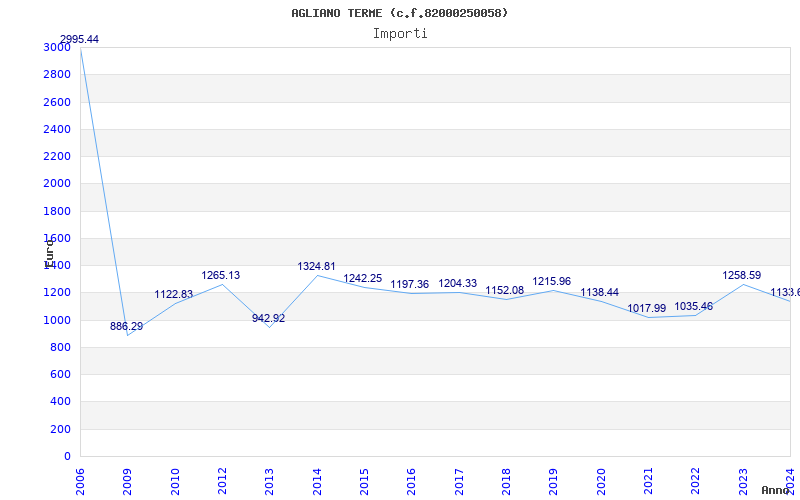The width and height of the screenshot is (800, 500).
Task: Select the 1200 y-axis tick label
Action: coord(57,293)
